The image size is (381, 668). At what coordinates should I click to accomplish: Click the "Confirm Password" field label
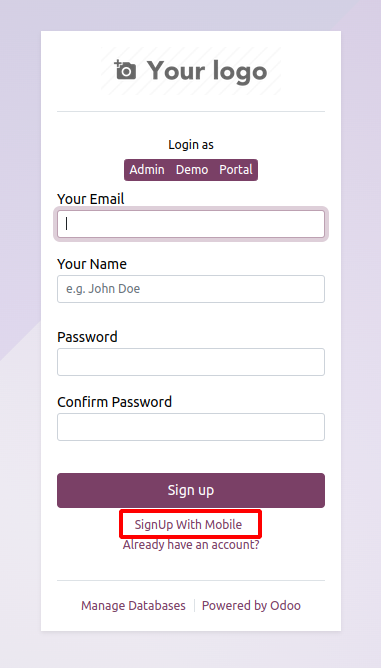(115, 402)
